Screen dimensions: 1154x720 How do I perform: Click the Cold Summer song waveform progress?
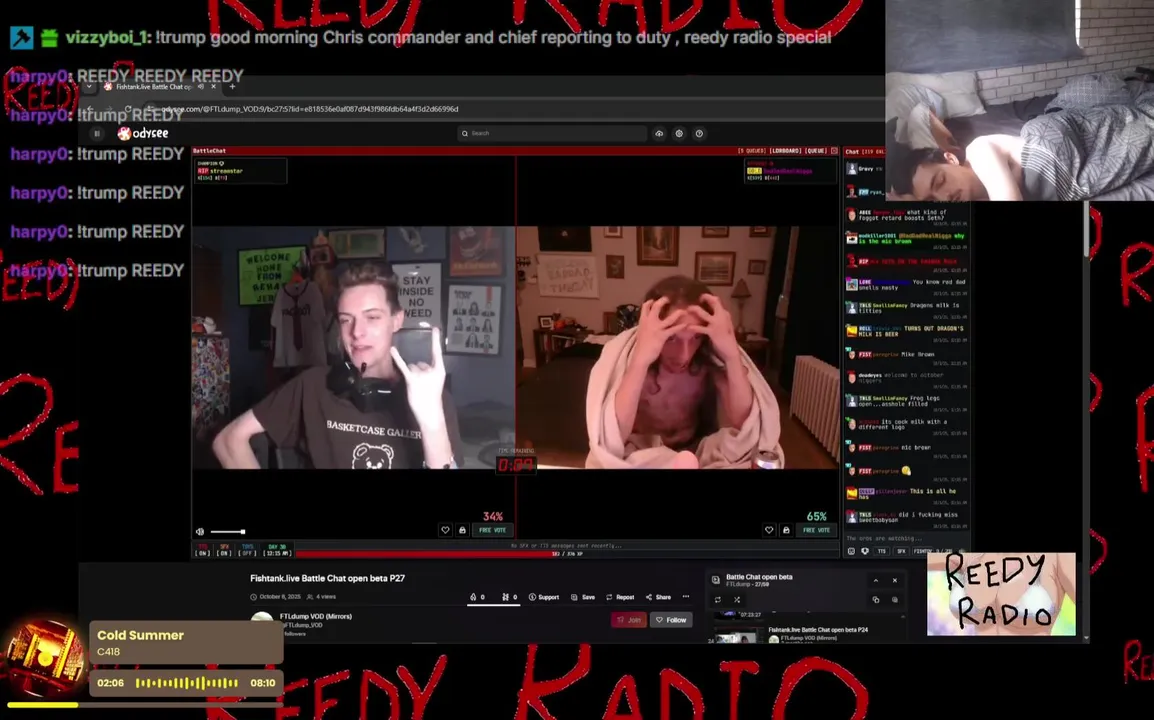click(188, 683)
